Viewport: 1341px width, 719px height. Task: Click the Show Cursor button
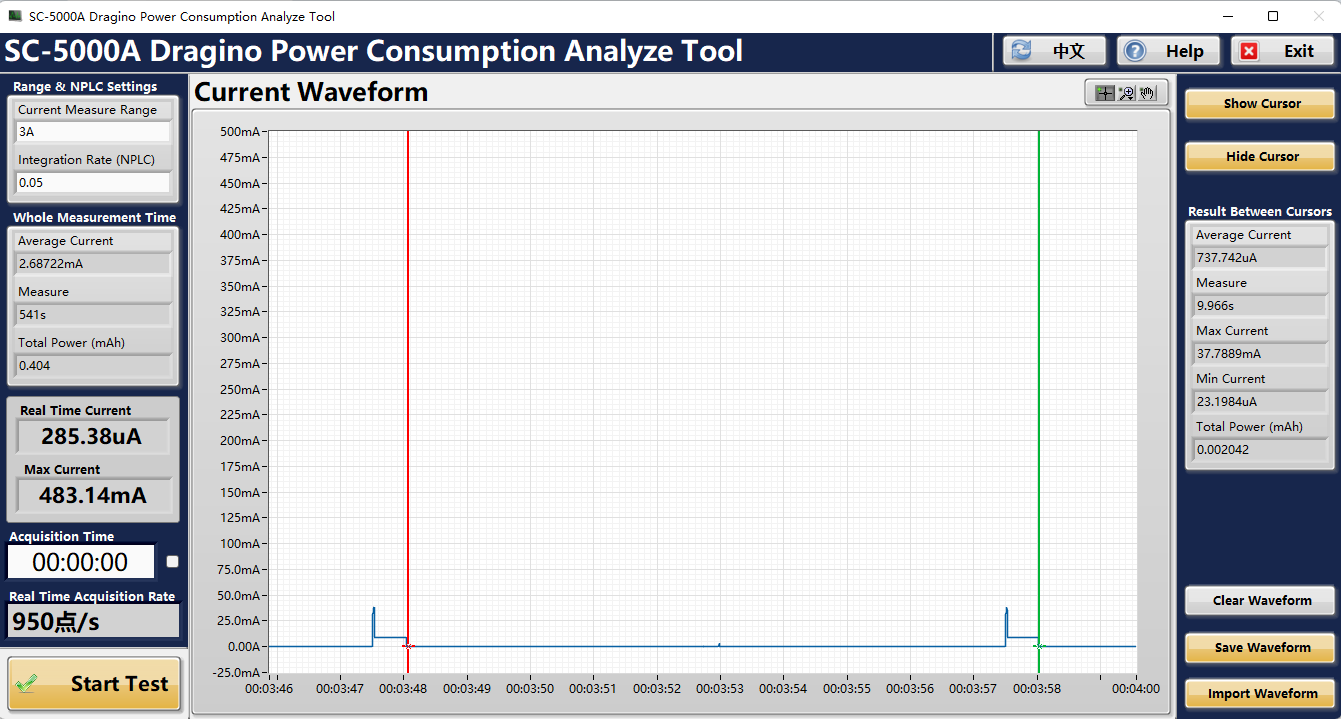tap(1260, 104)
